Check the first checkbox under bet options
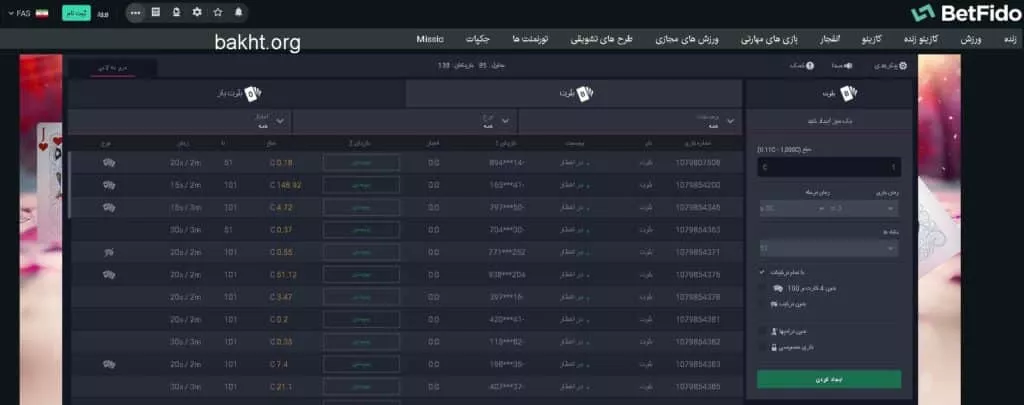This screenshot has height=405, width=1024. (x=763, y=272)
